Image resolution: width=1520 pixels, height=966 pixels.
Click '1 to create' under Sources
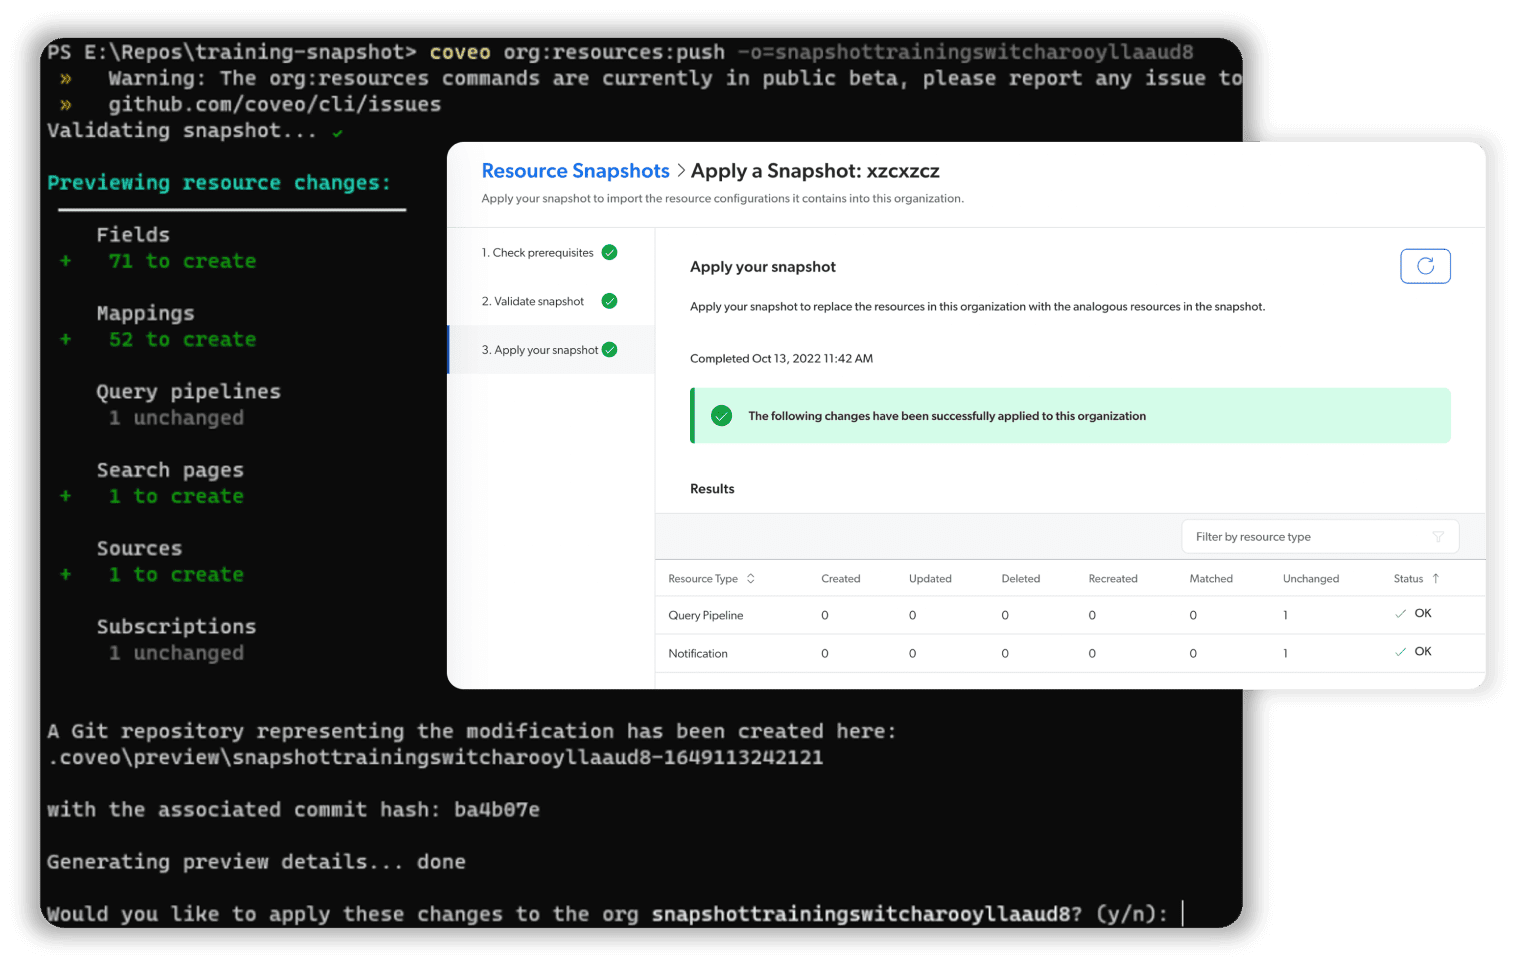coord(176,575)
